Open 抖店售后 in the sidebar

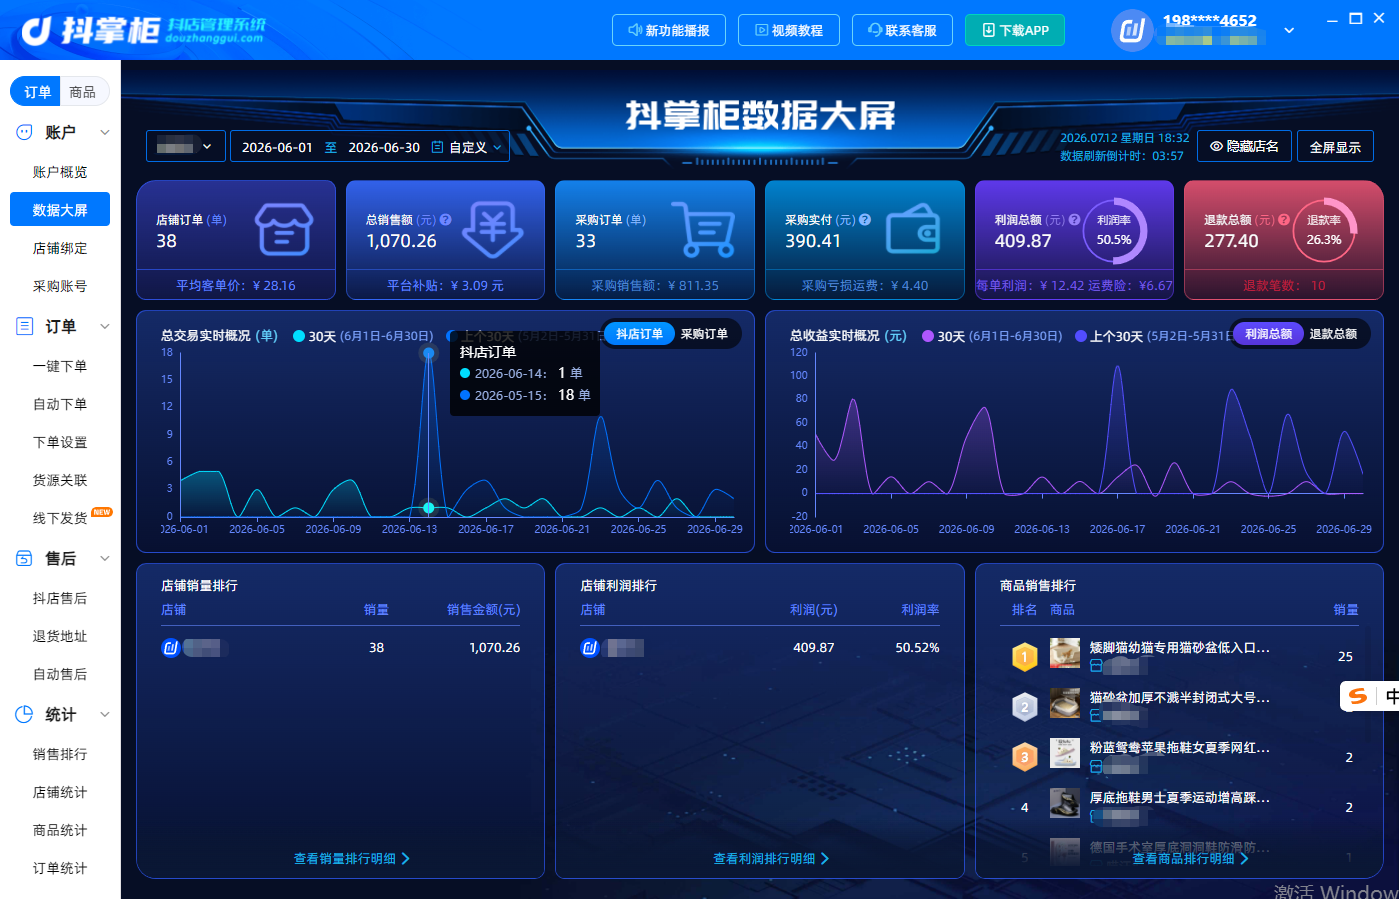(x=60, y=598)
